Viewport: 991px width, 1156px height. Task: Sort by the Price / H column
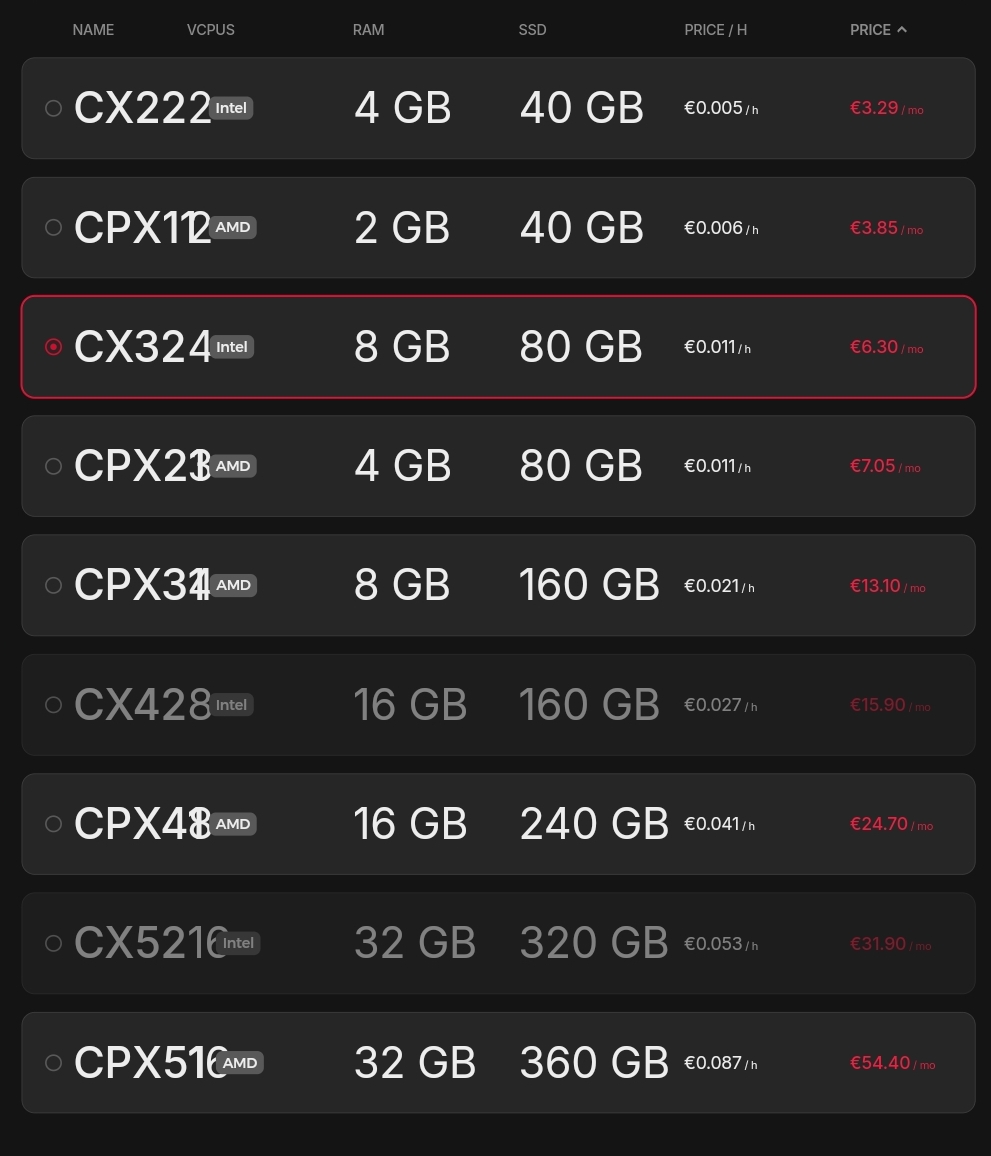715,30
